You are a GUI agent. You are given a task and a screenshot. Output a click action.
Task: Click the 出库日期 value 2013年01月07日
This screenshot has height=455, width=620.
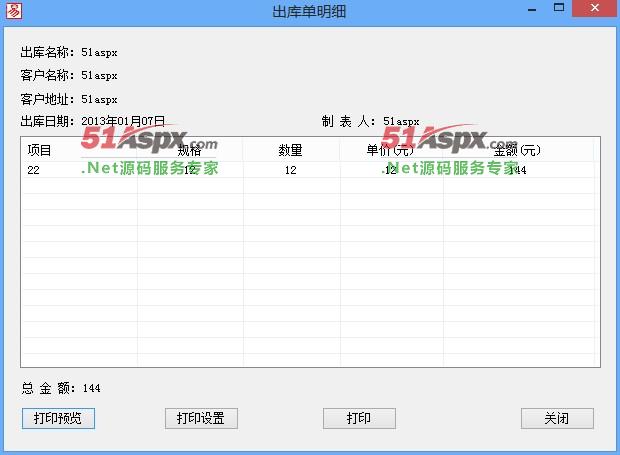point(123,121)
